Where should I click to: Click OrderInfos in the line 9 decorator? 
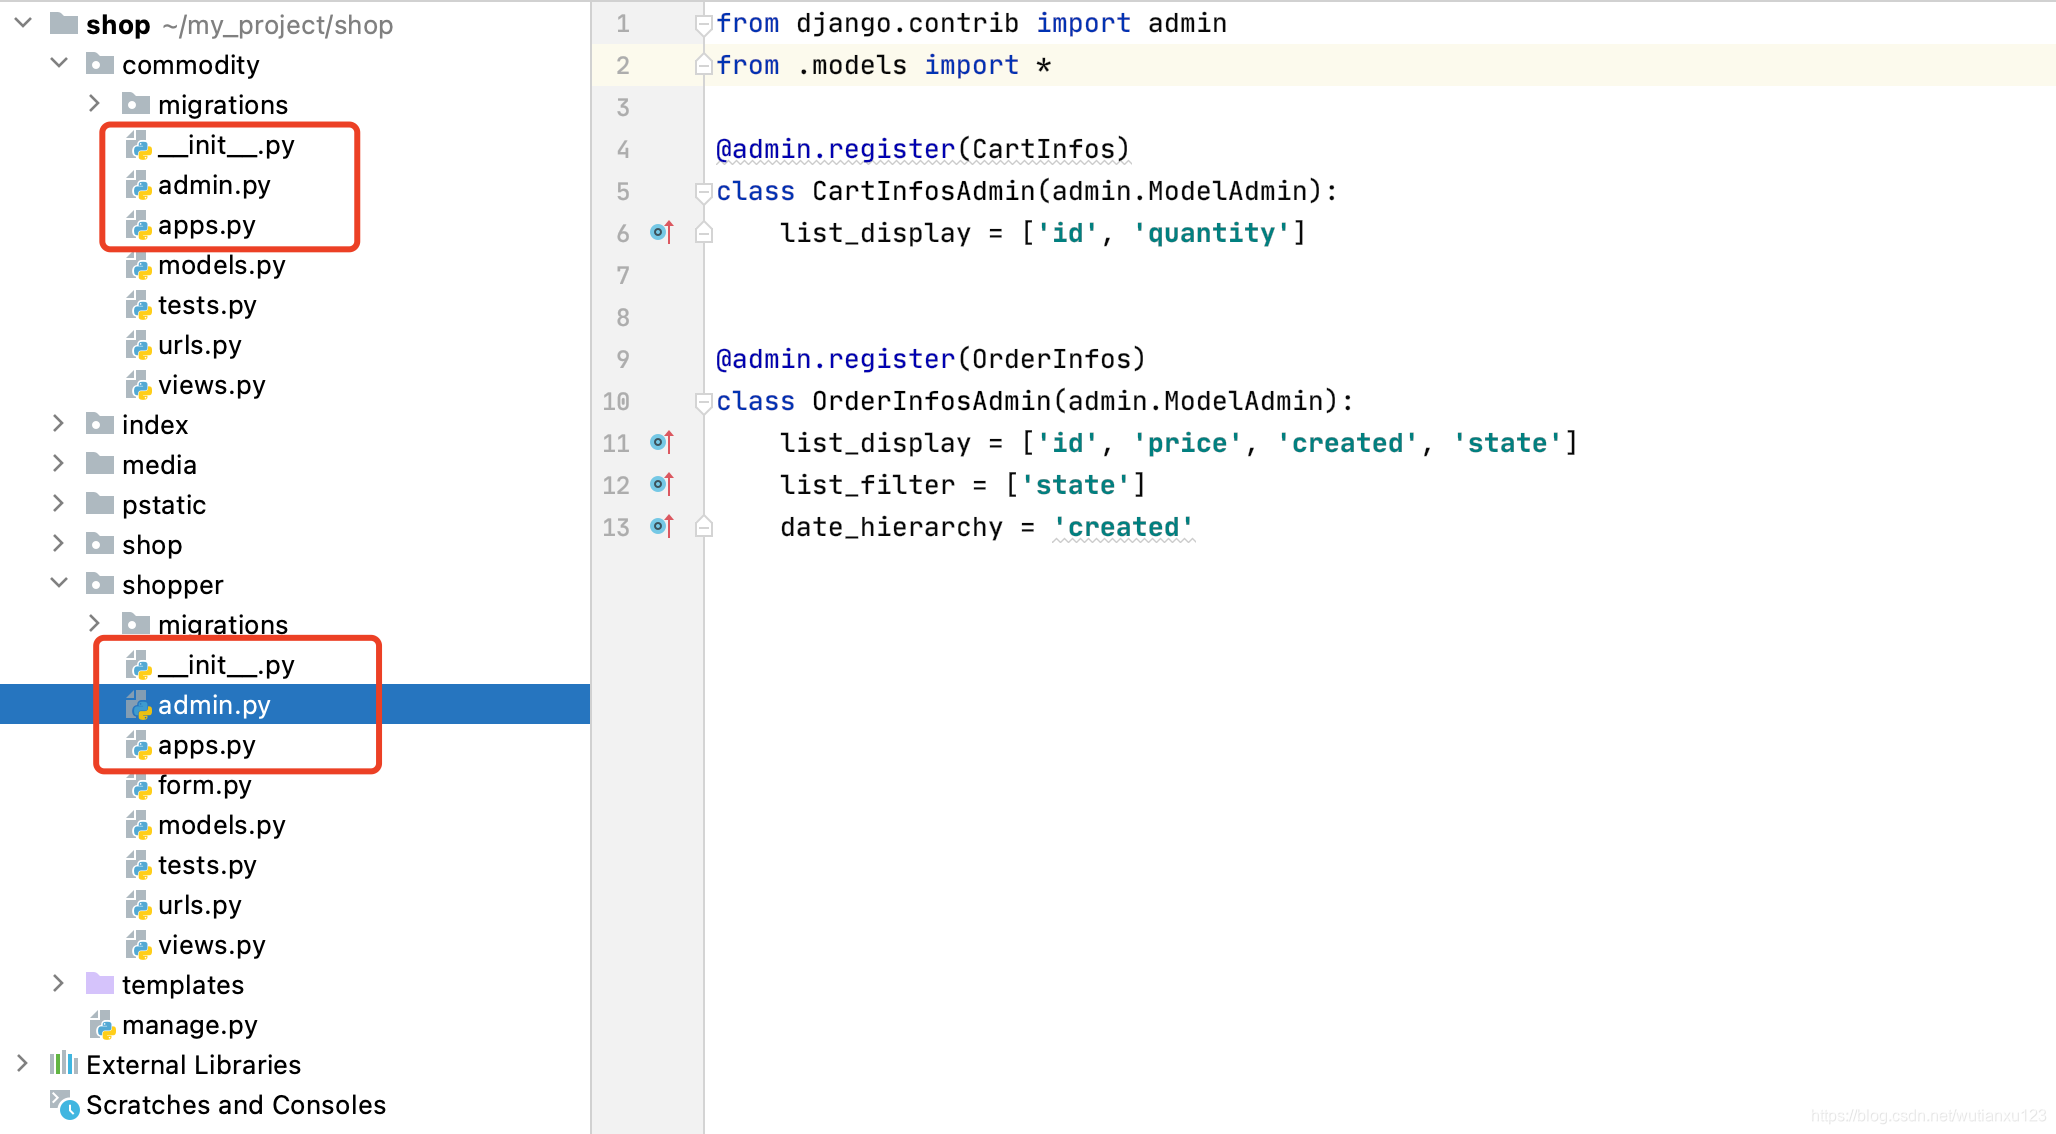(x=1051, y=359)
